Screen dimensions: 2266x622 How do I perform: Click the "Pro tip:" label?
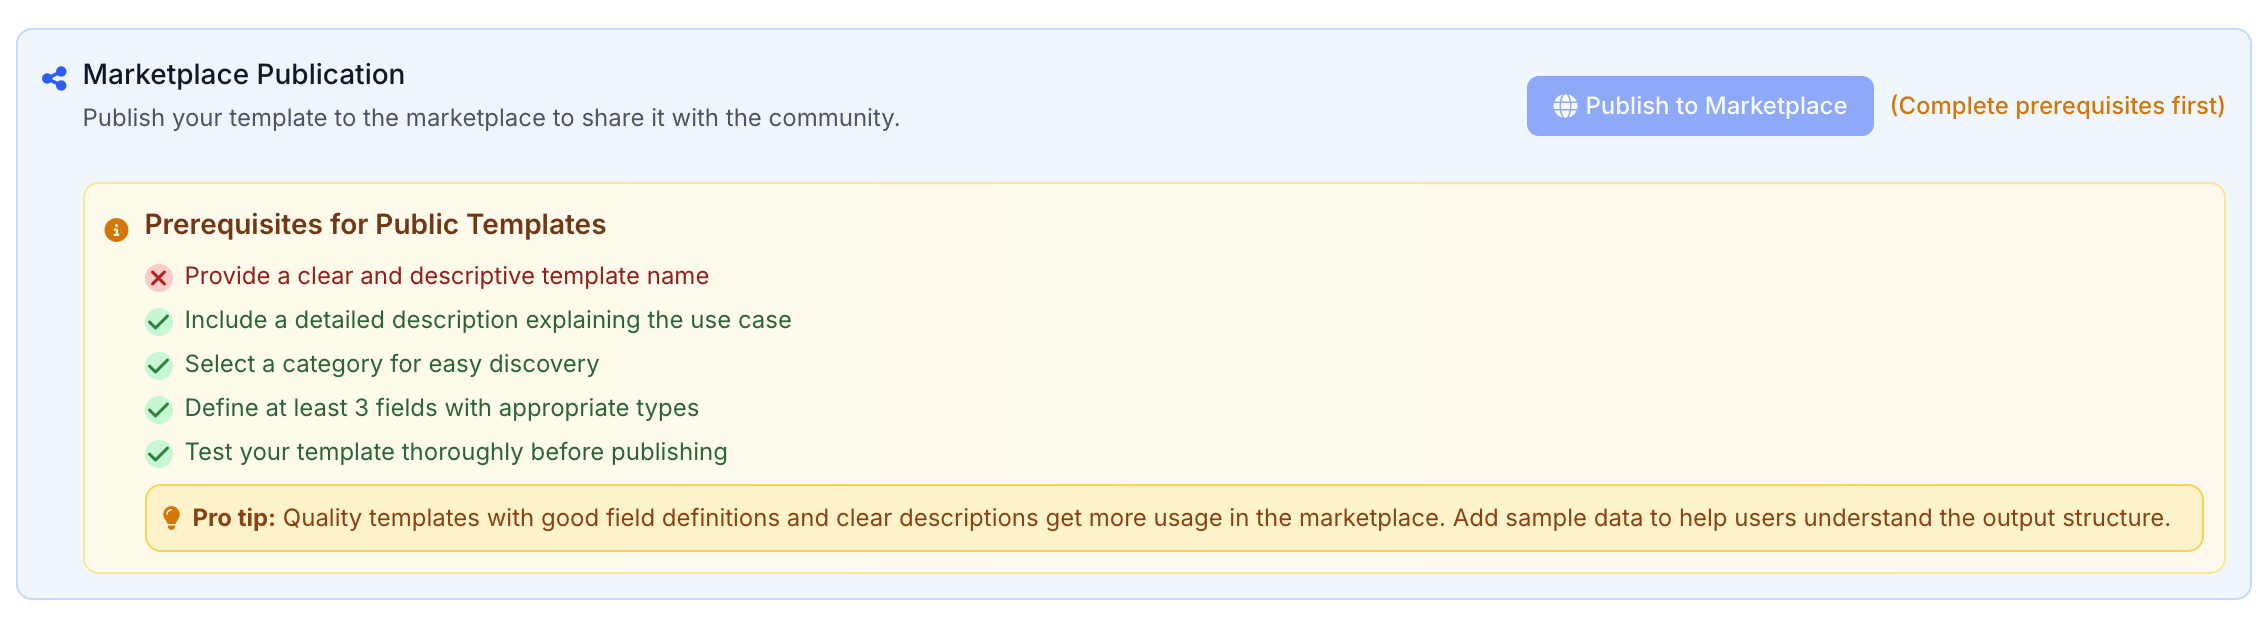(234, 518)
